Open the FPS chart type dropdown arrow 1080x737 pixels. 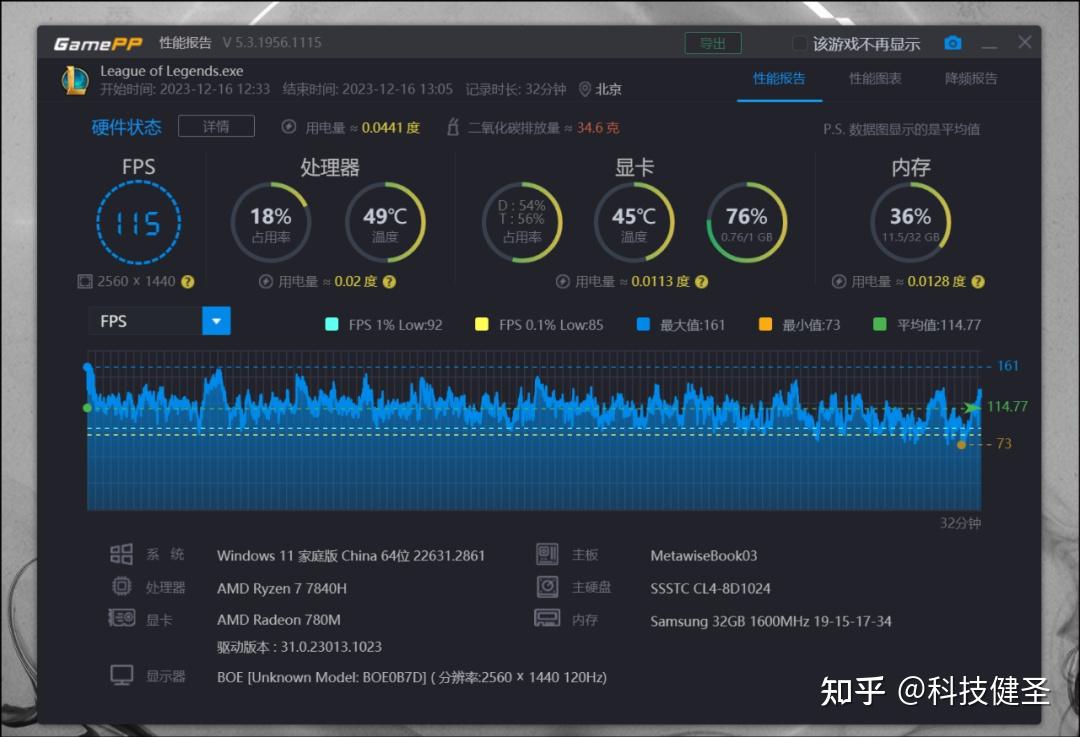point(216,321)
